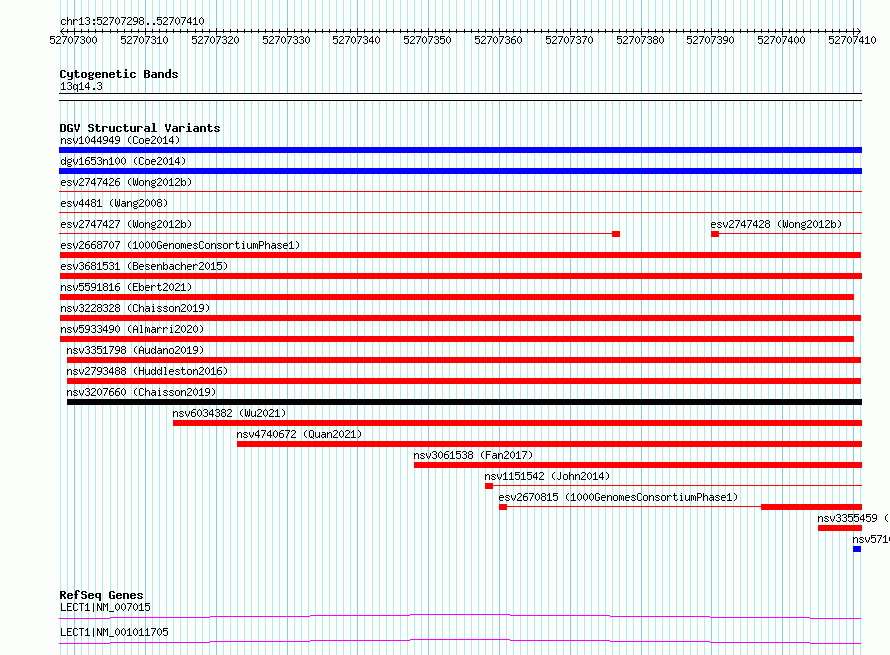Screen dimensions: 890x655
Task: Click the black nsv3207660 (Chaisson2019) bar
Action: click(464, 402)
